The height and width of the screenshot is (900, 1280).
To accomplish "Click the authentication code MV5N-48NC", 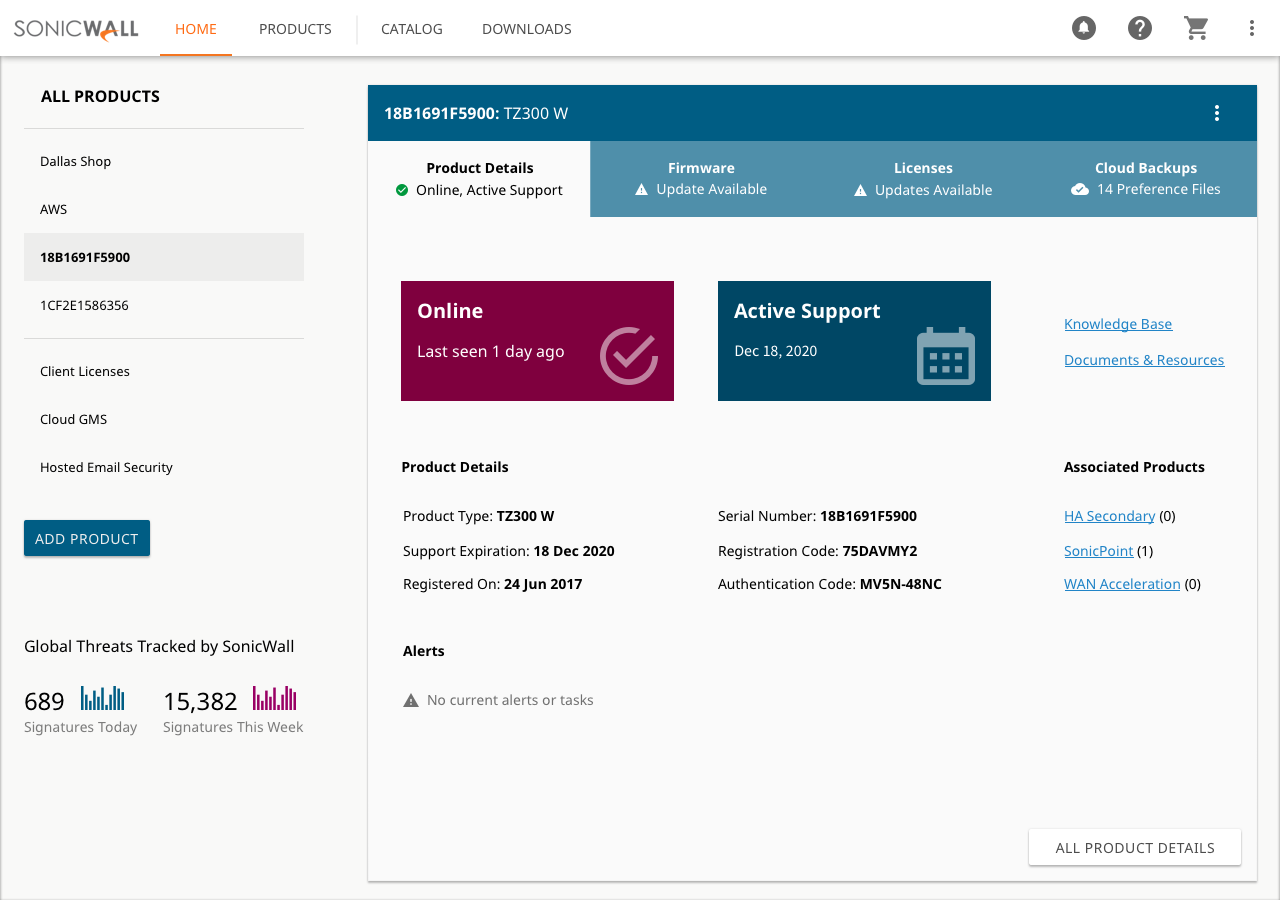I will coord(901,584).
